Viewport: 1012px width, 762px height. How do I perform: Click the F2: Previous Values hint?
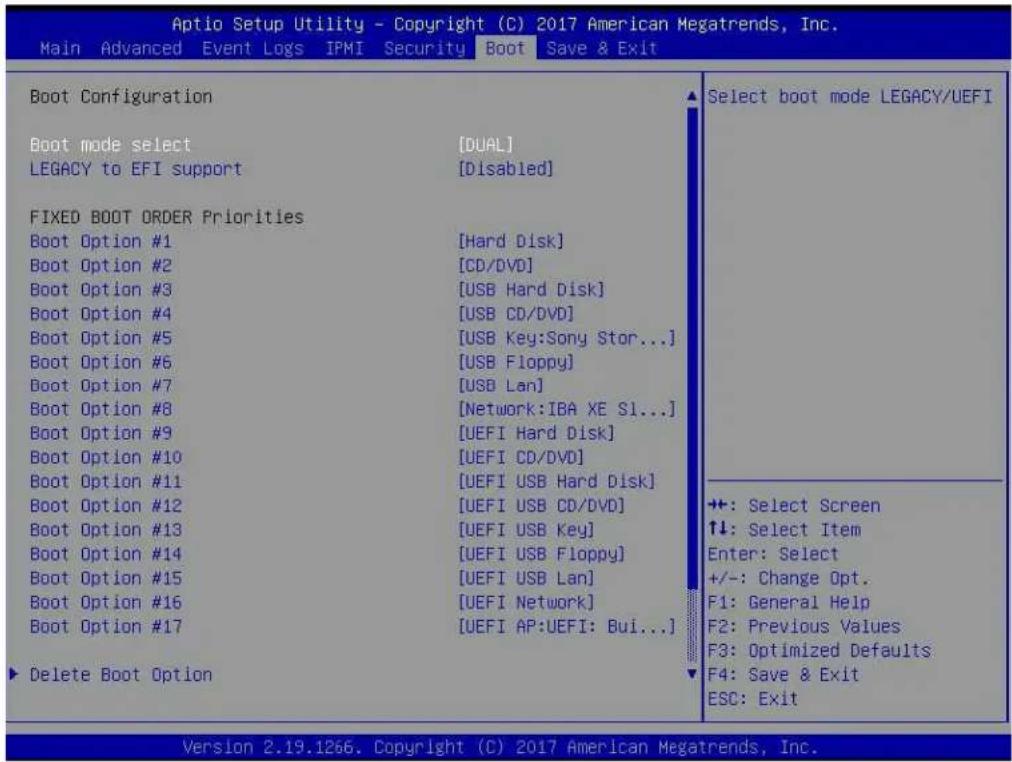pyautogui.click(x=804, y=627)
